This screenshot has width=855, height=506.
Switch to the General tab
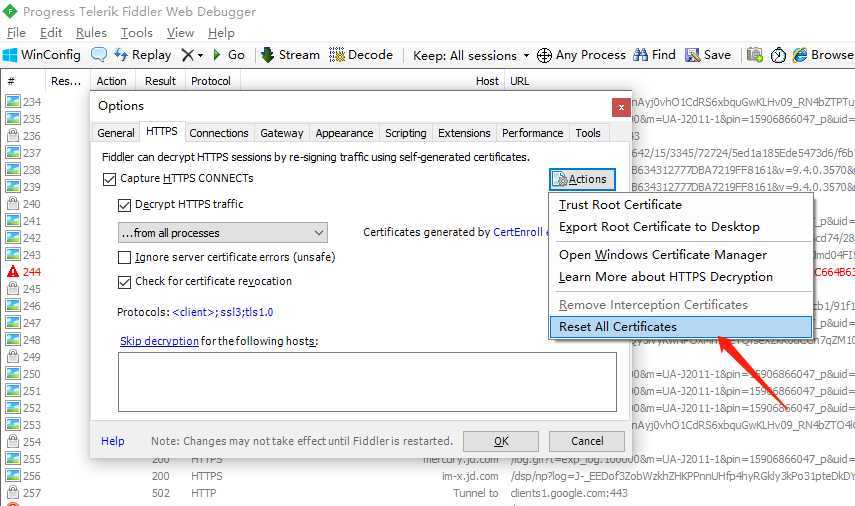116,133
